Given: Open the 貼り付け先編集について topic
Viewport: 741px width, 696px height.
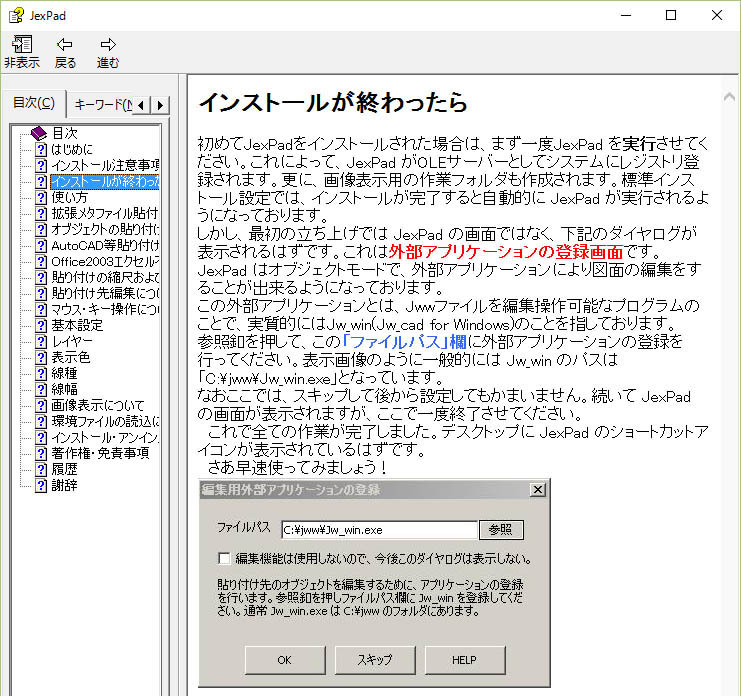Looking at the screenshot, I should tap(105, 293).
